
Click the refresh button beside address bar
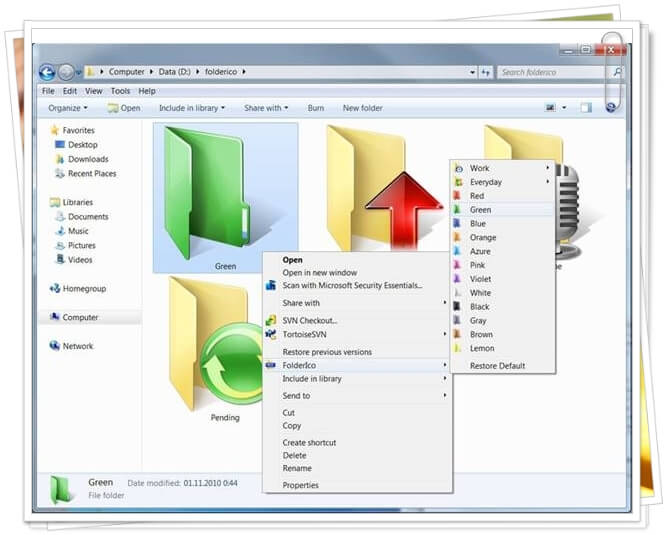[485, 72]
